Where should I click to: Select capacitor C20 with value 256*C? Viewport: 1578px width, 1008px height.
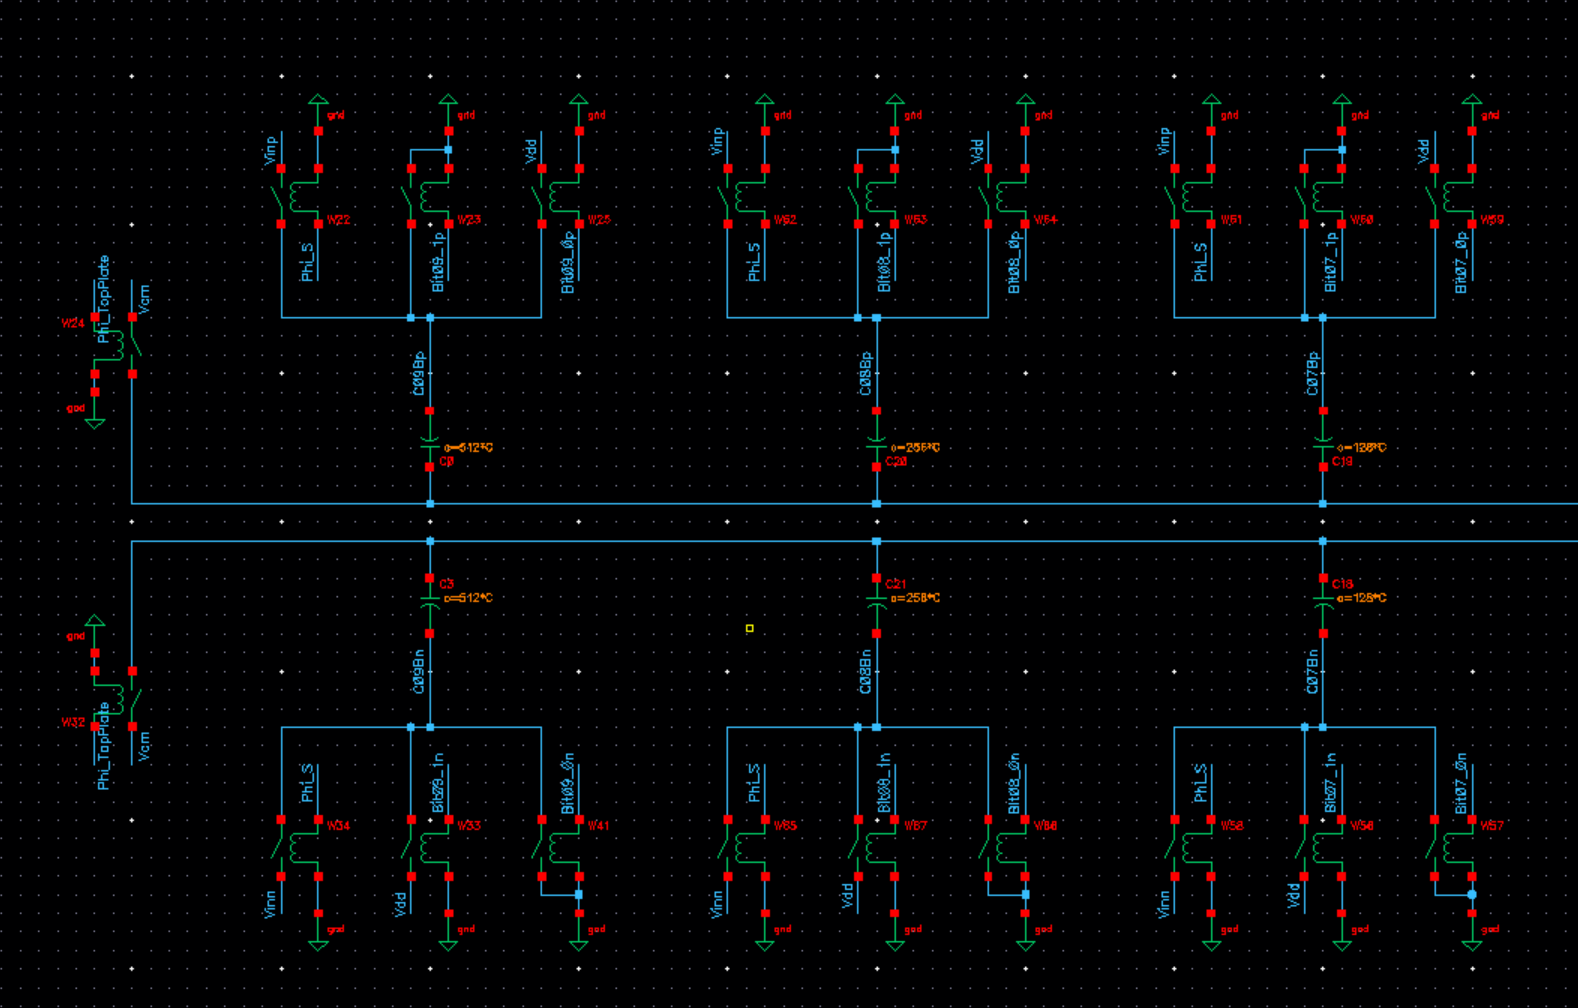[x=877, y=439]
